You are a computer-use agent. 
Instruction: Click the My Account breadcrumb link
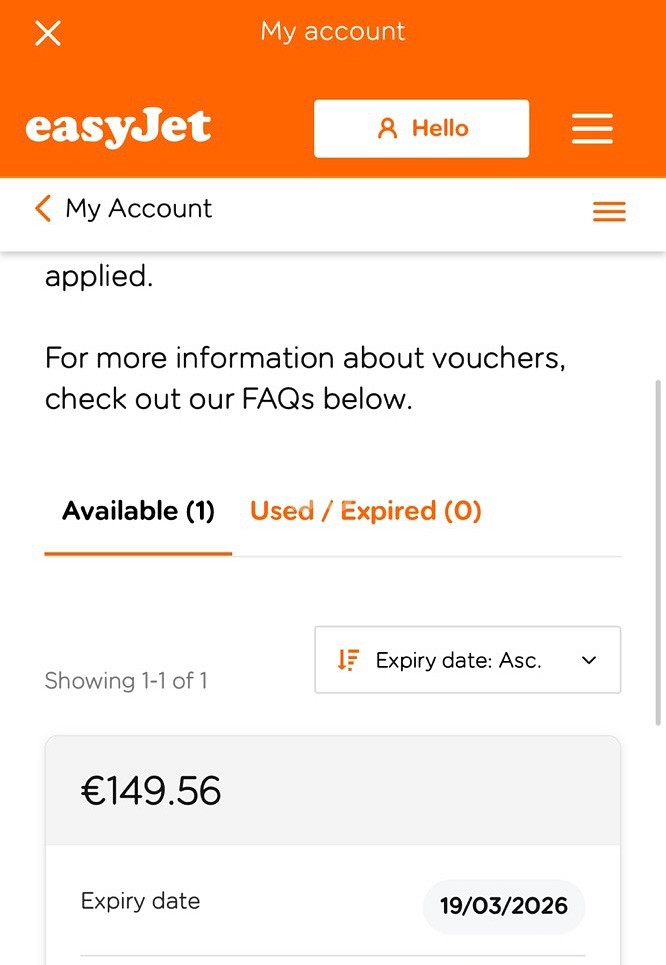tap(138, 209)
